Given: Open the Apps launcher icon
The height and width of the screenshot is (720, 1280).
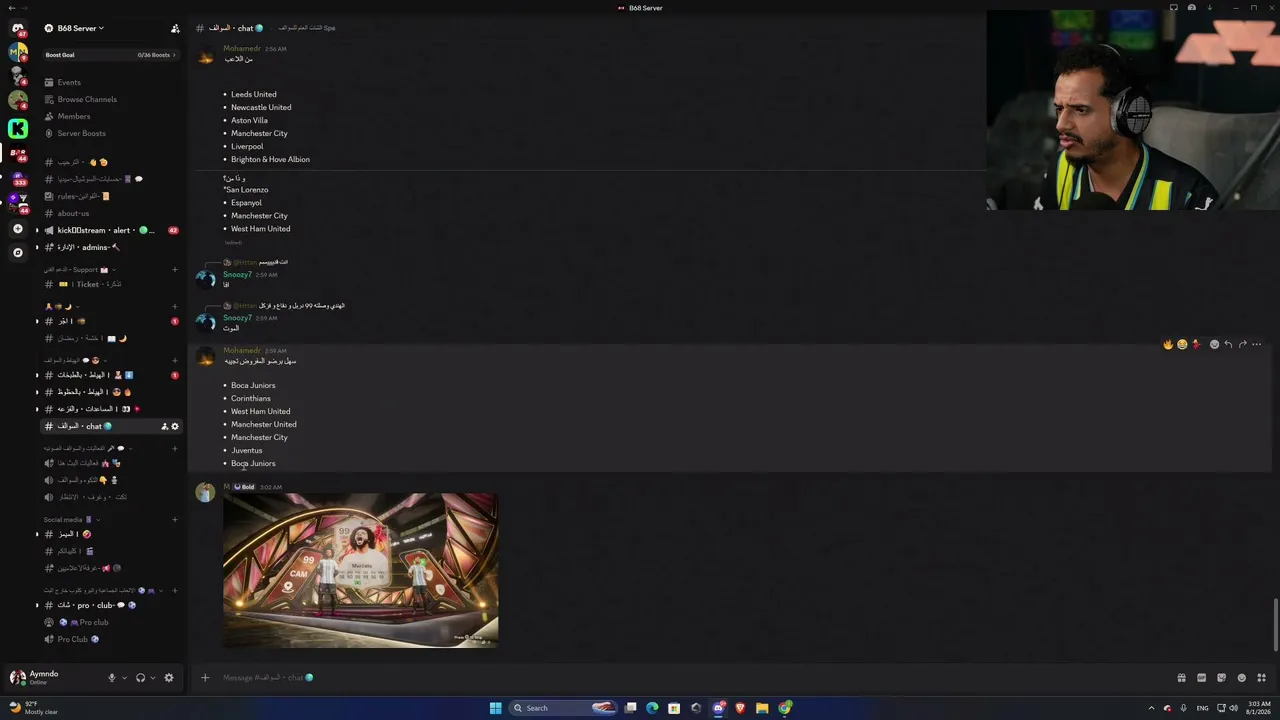Looking at the screenshot, I should pyautogui.click(x=1262, y=677).
